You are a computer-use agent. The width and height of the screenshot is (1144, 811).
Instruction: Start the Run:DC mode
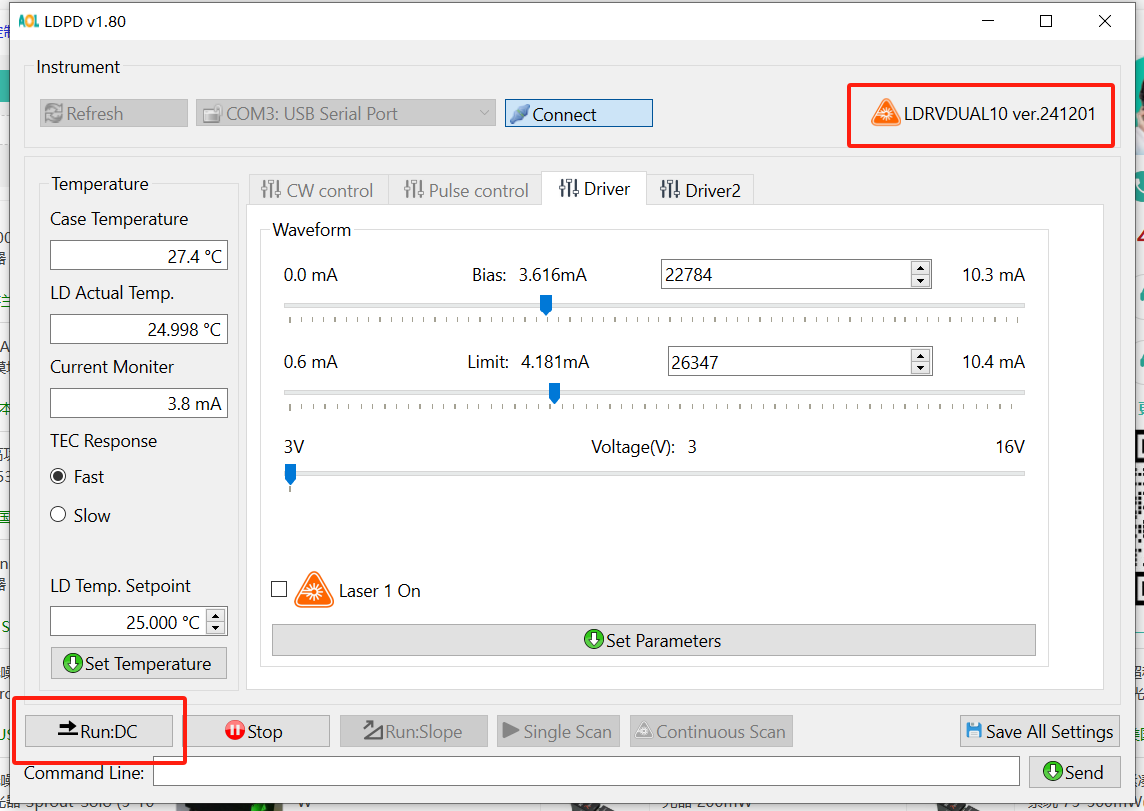[98, 731]
